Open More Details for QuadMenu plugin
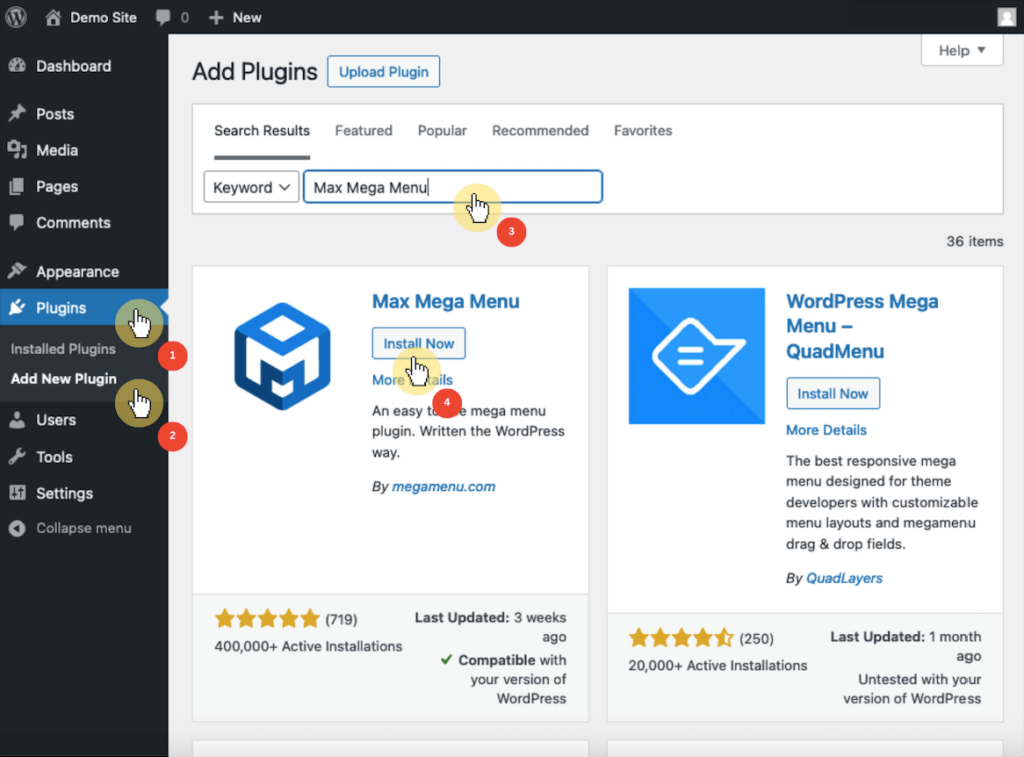Image resolution: width=1024 pixels, height=757 pixels. tap(826, 430)
